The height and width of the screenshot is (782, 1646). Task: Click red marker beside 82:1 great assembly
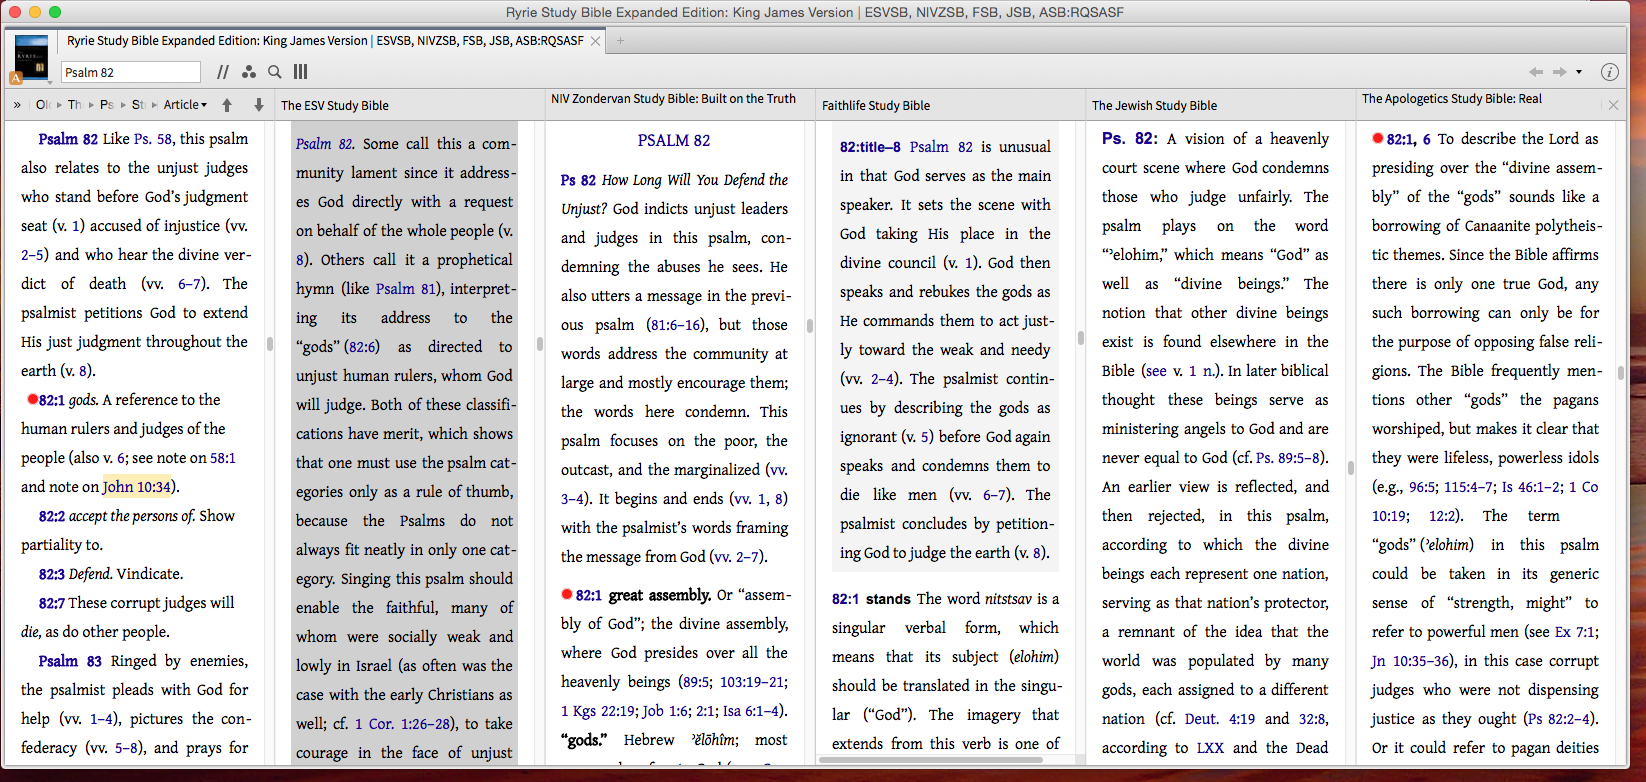click(x=567, y=594)
